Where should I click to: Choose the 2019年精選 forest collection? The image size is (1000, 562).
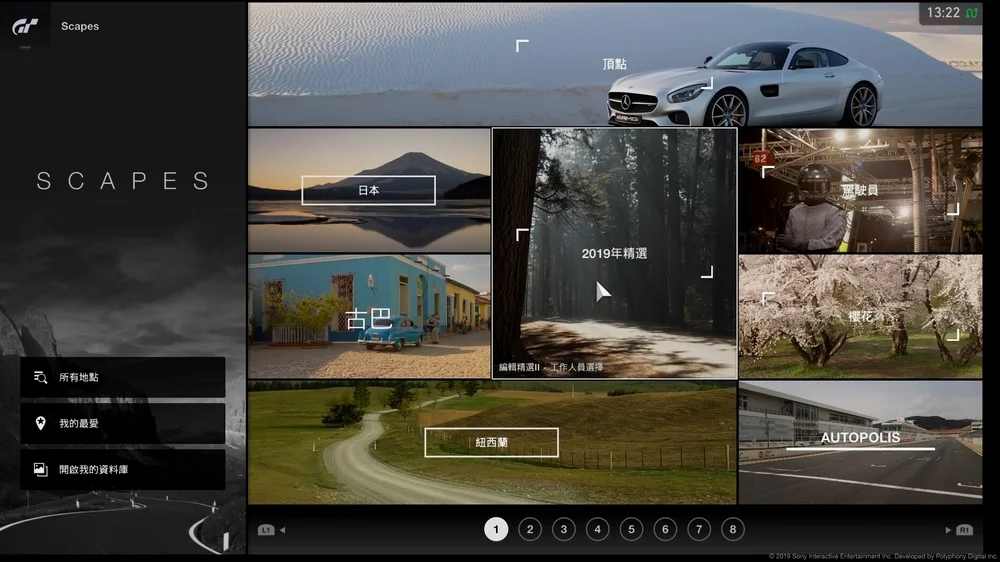614,254
